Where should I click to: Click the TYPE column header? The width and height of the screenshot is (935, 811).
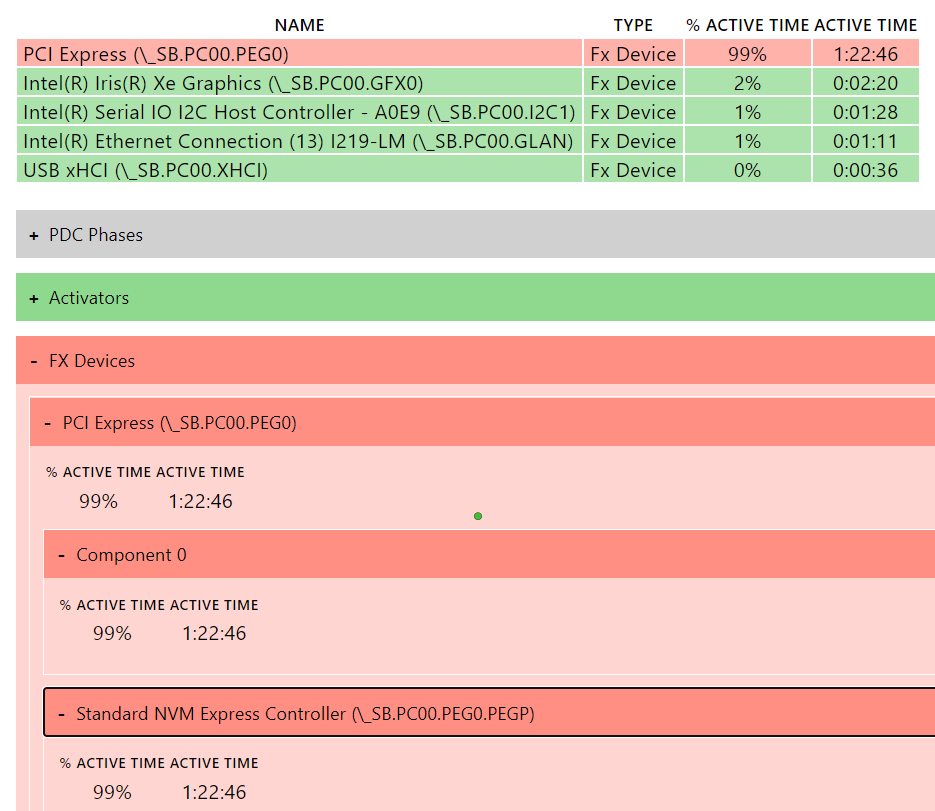pos(633,25)
